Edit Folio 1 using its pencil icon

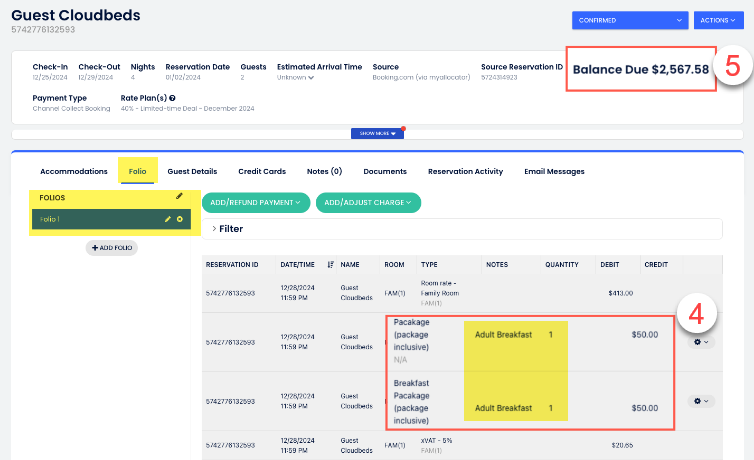pyautogui.click(x=168, y=219)
